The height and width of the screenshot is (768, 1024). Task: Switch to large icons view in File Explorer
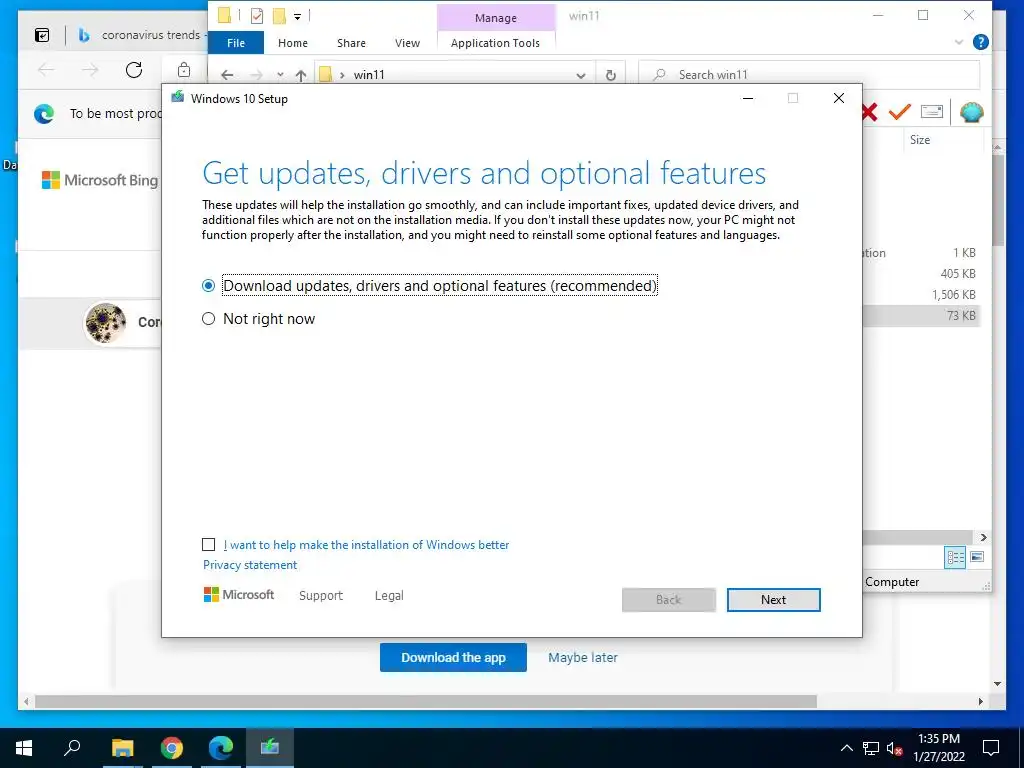tap(977, 557)
